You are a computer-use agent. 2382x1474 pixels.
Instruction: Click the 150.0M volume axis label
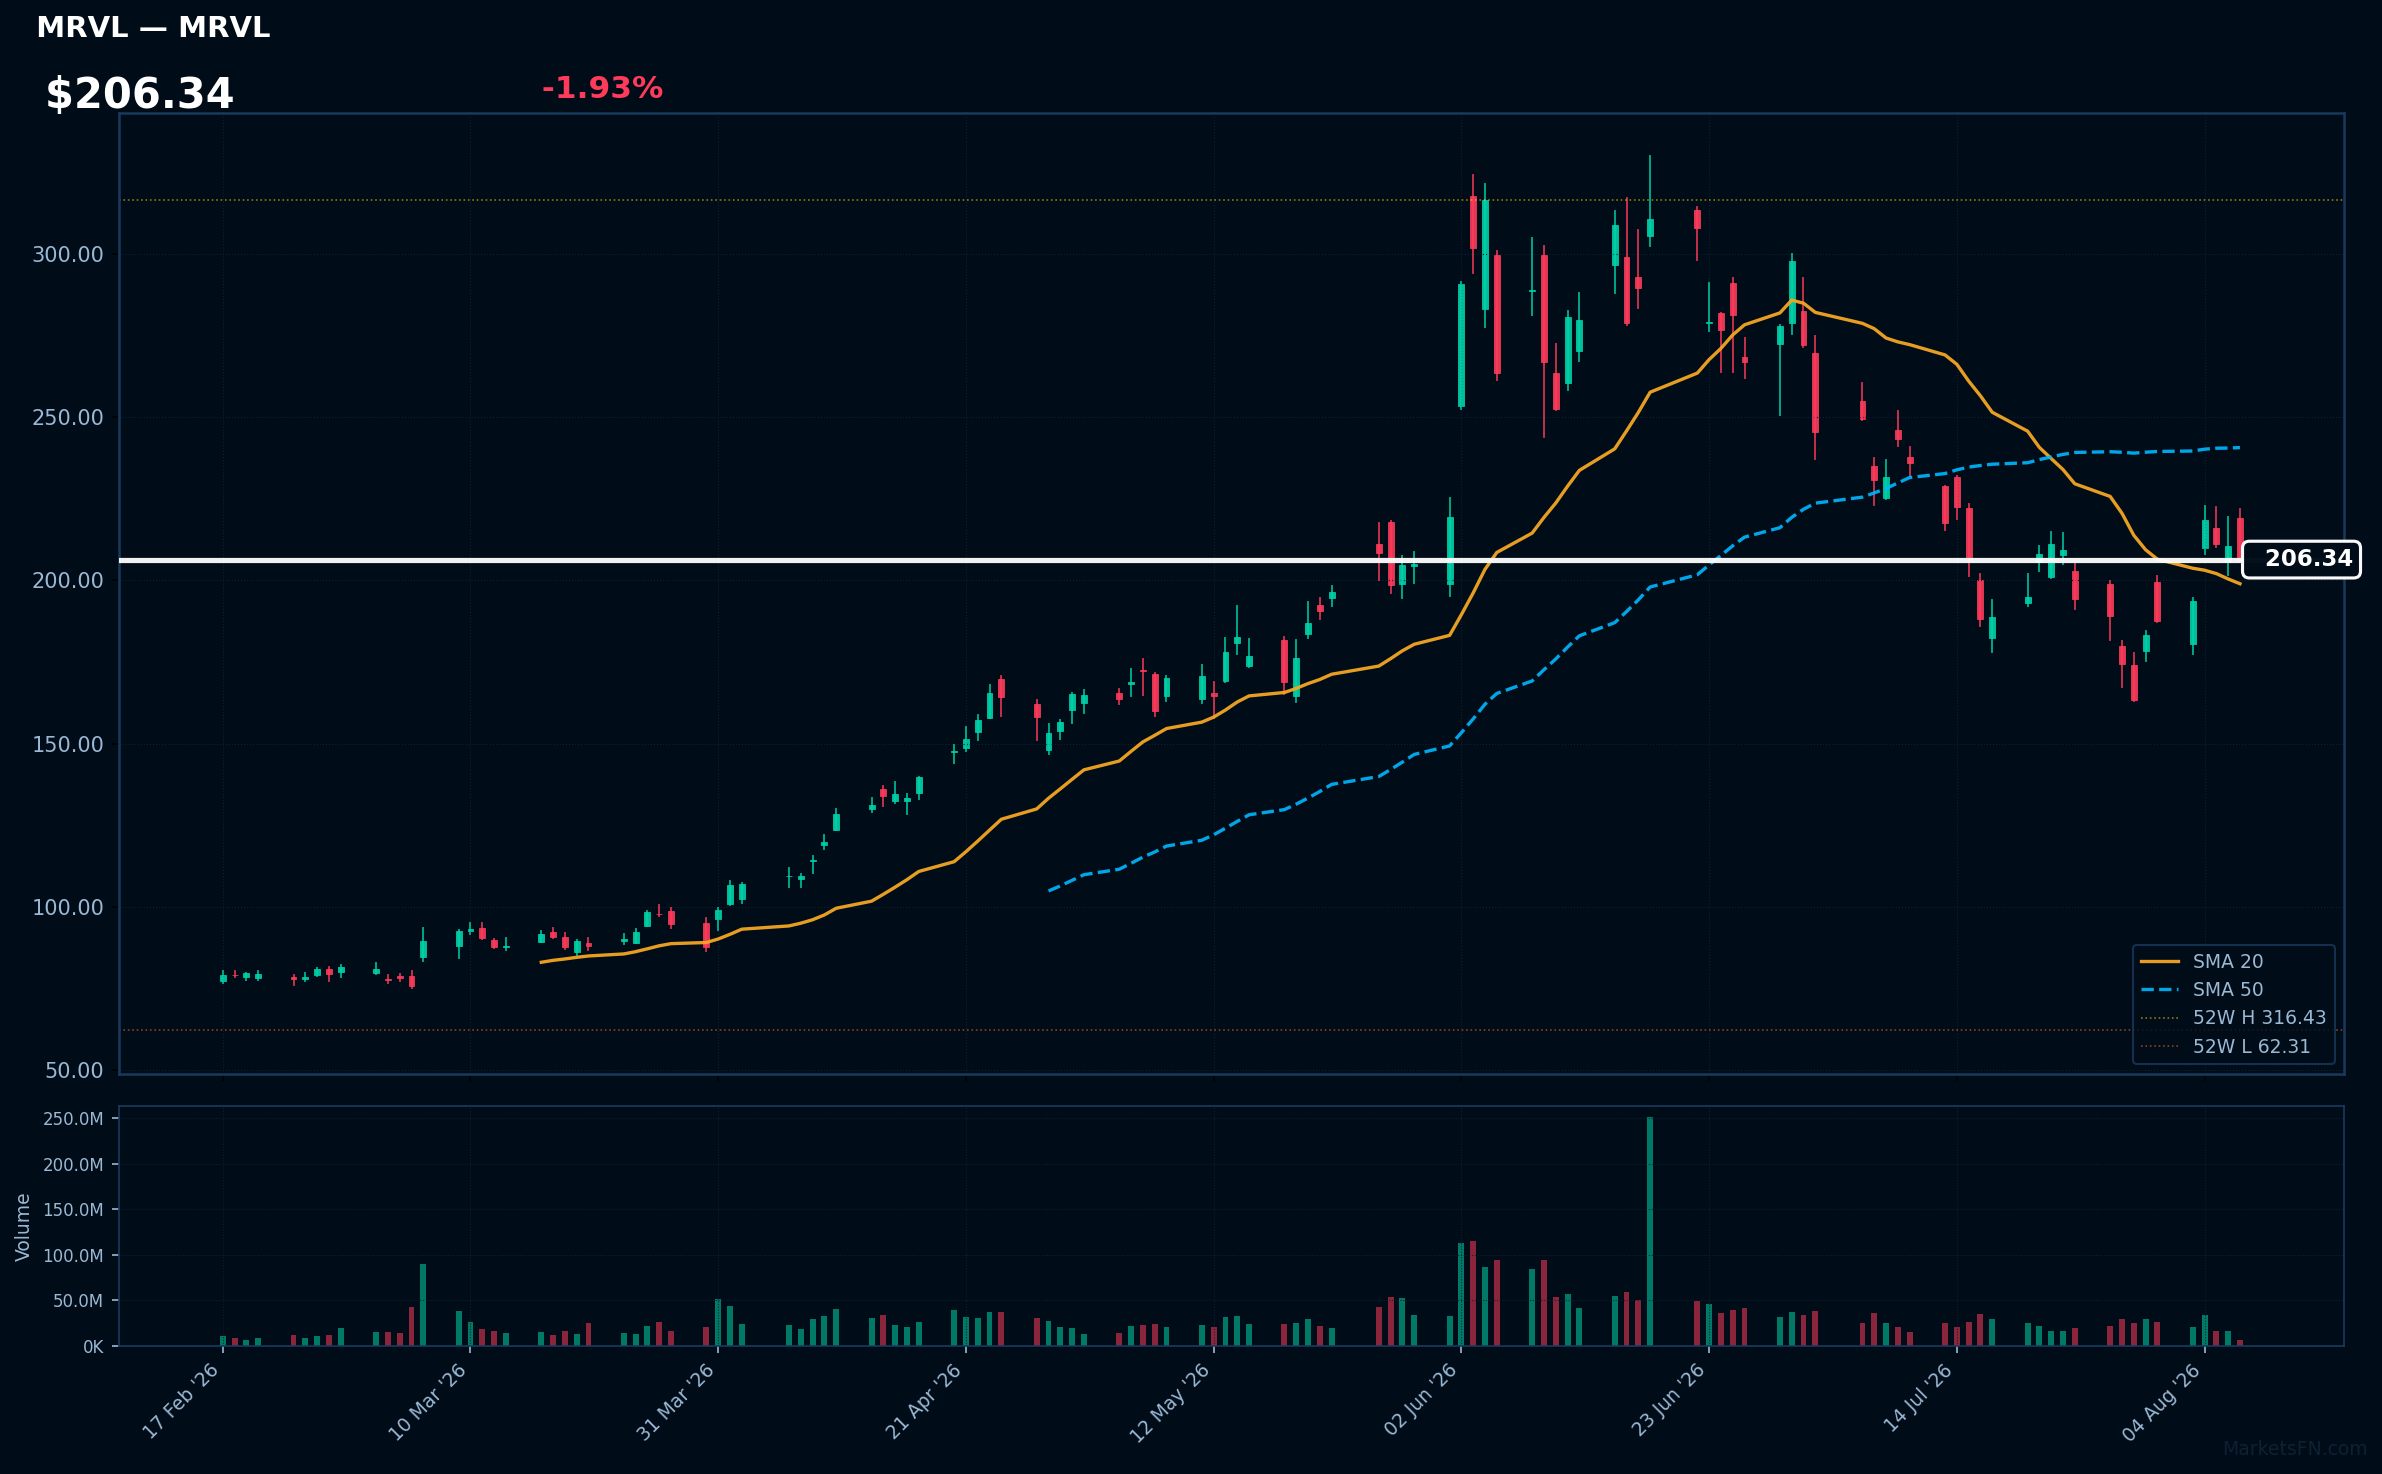click(x=73, y=1210)
